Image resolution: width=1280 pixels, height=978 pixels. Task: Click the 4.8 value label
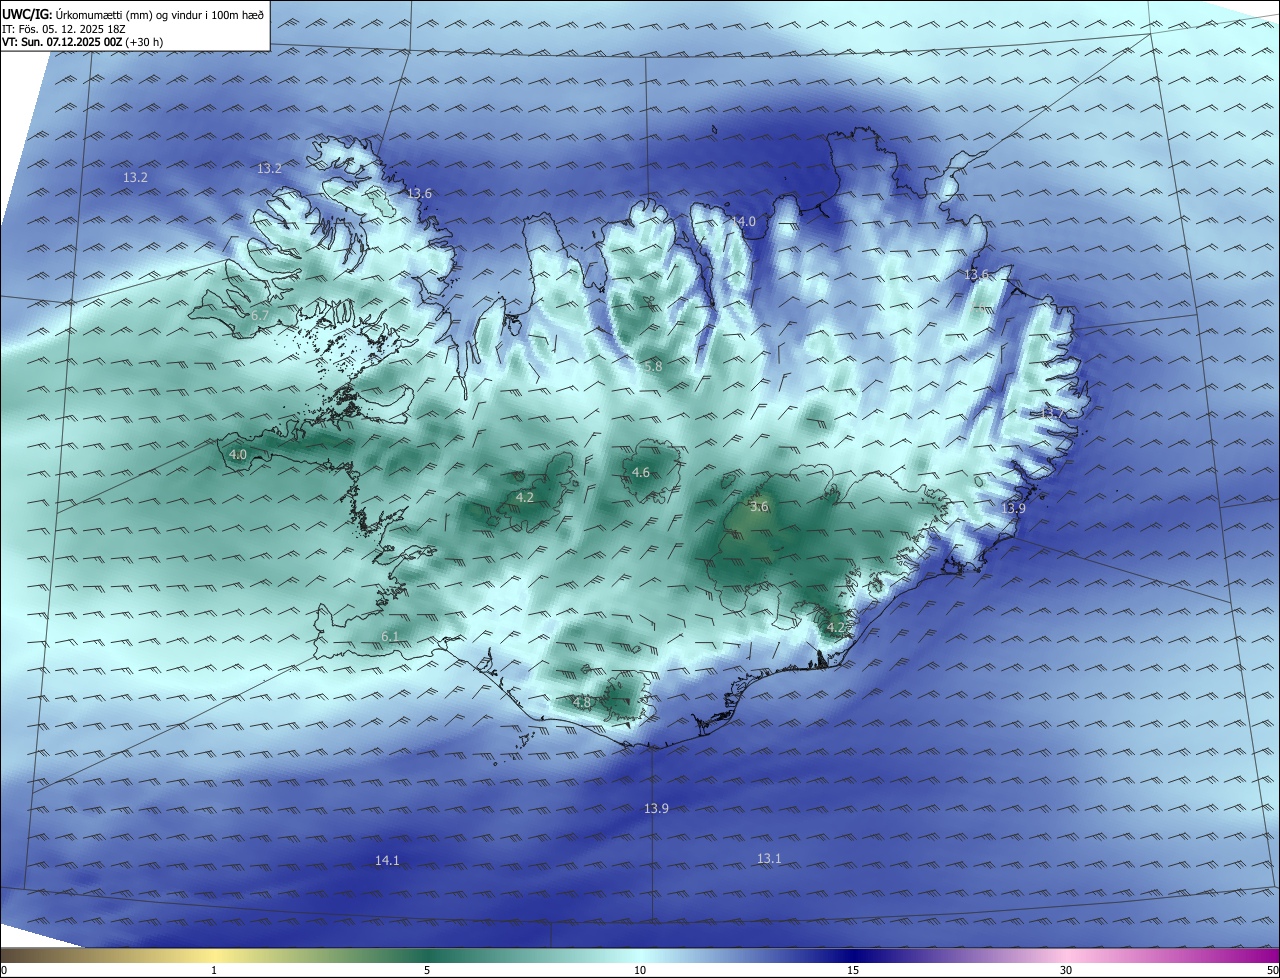[x=582, y=703]
